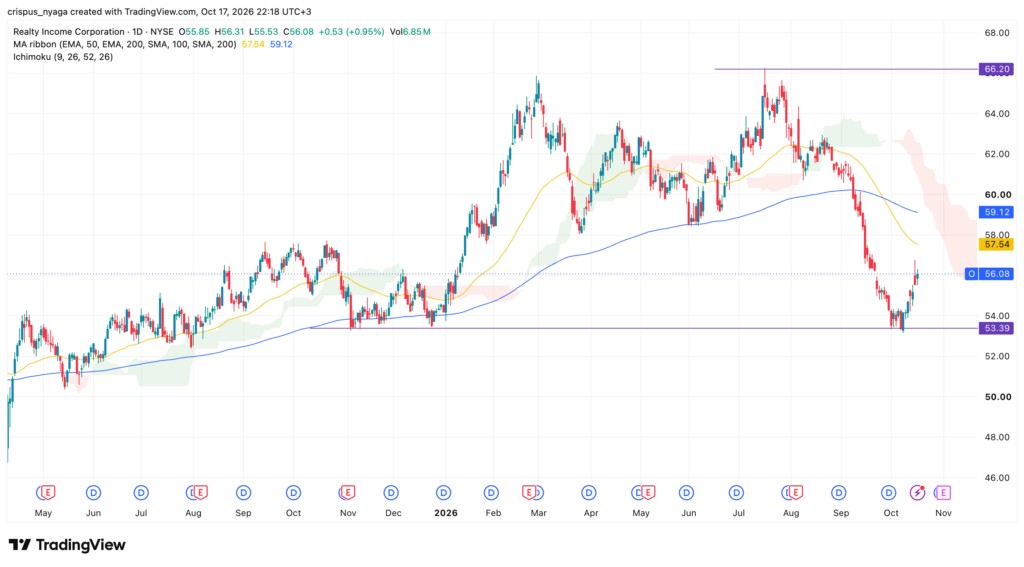Click the bold 60.00 price axis label
1024x567 pixels.
(997, 195)
